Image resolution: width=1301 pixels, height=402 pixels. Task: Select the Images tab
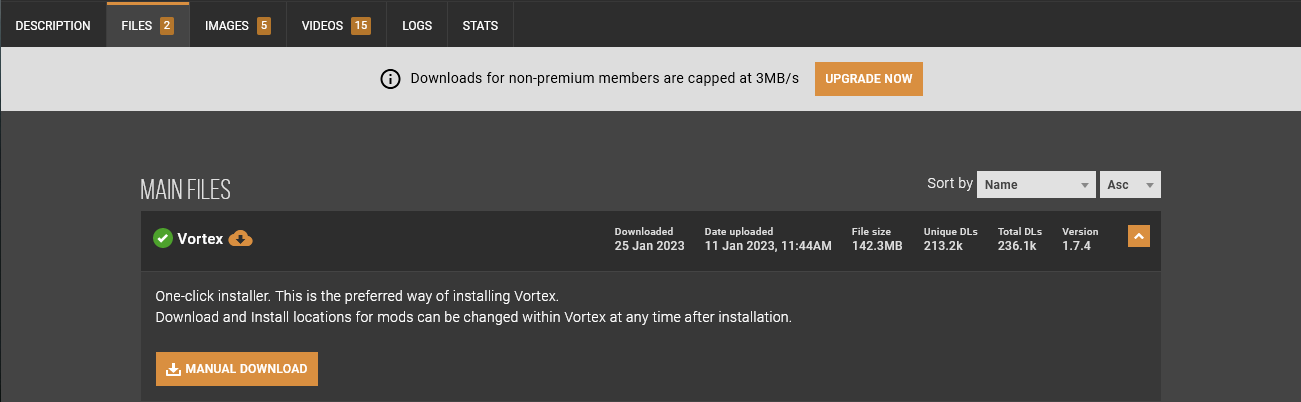click(x=227, y=25)
